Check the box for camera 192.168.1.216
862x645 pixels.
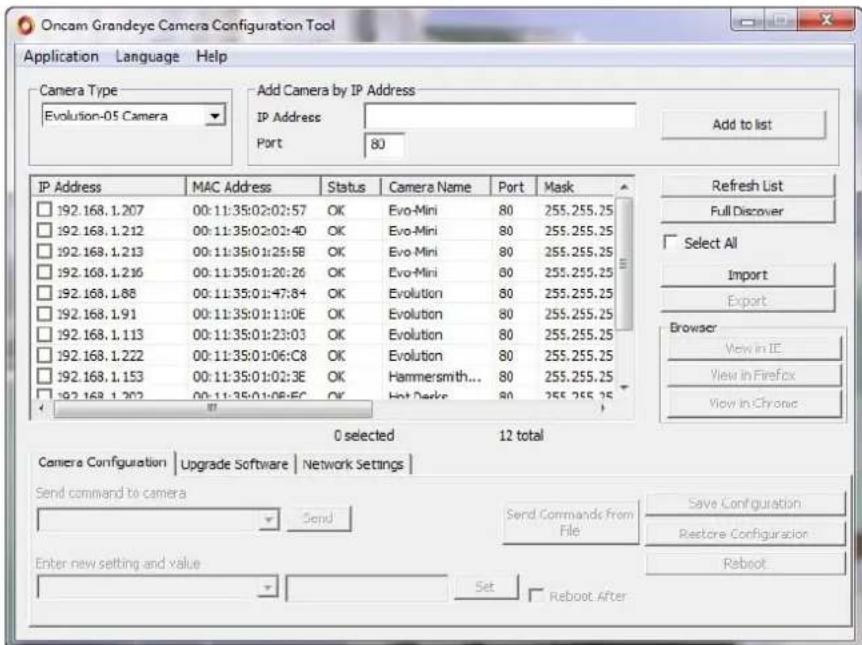45,272
